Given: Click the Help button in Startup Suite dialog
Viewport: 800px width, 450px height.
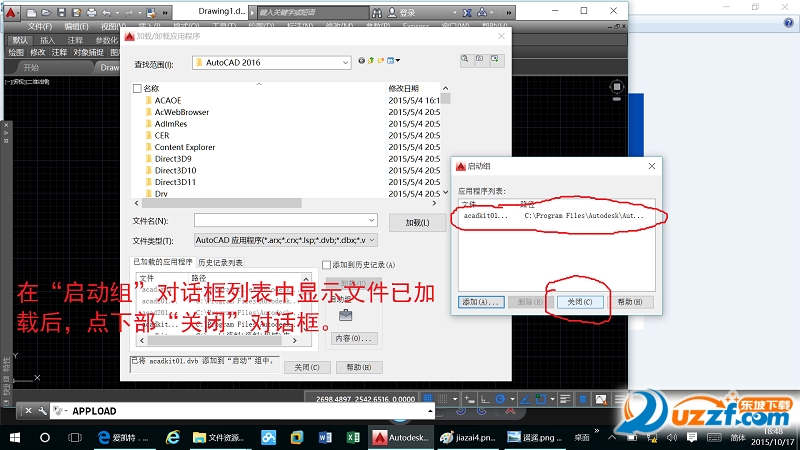Looking at the screenshot, I should [630, 302].
